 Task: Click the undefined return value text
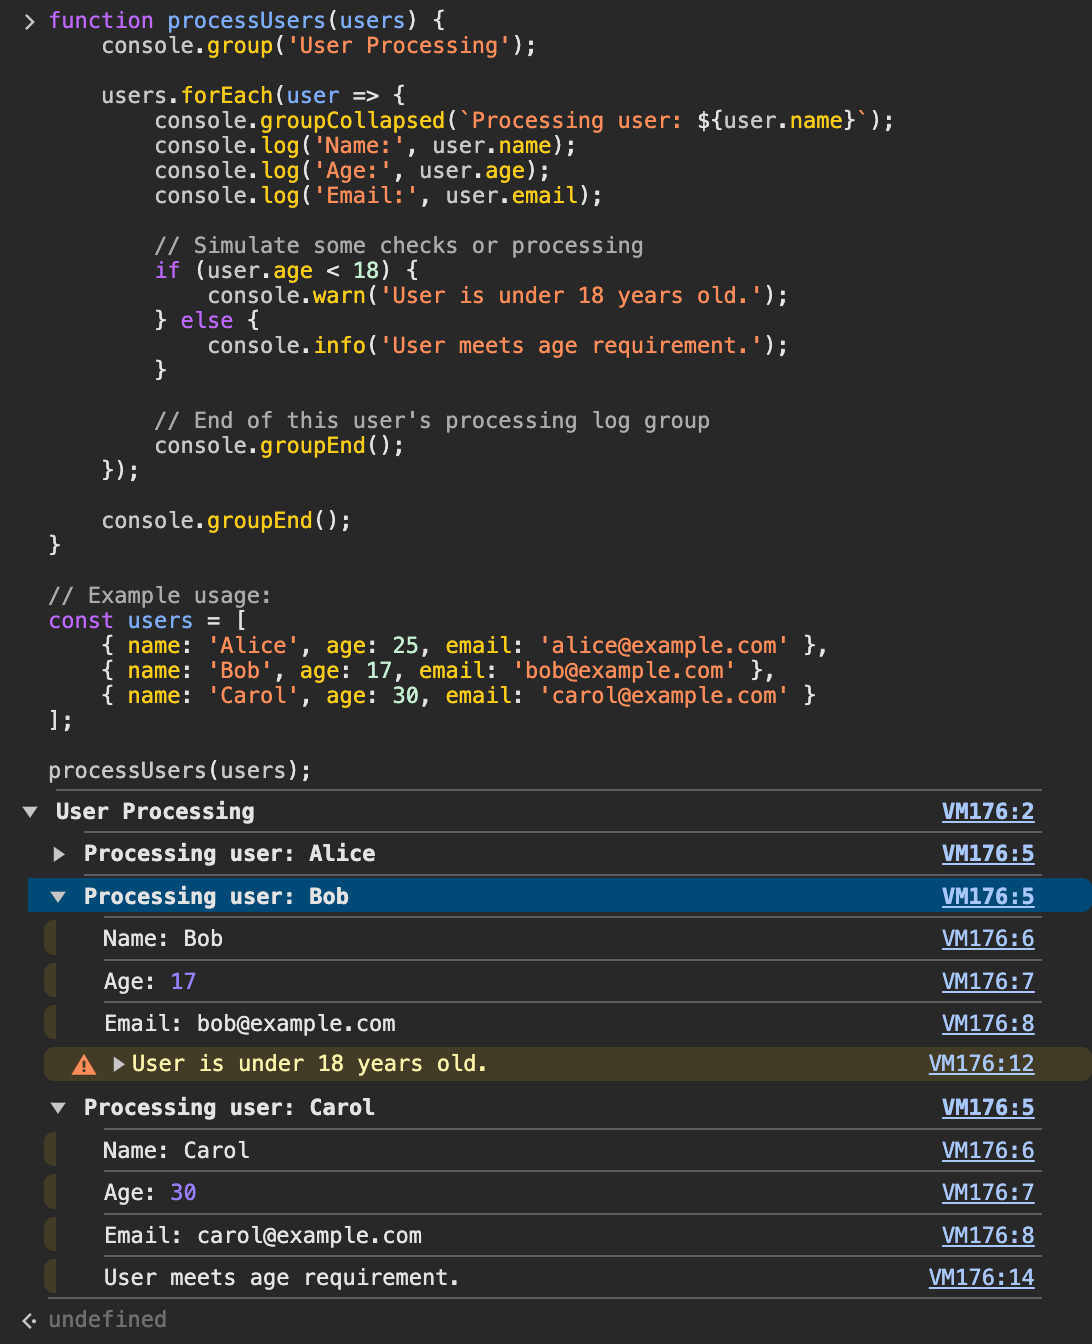[x=107, y=1320]
